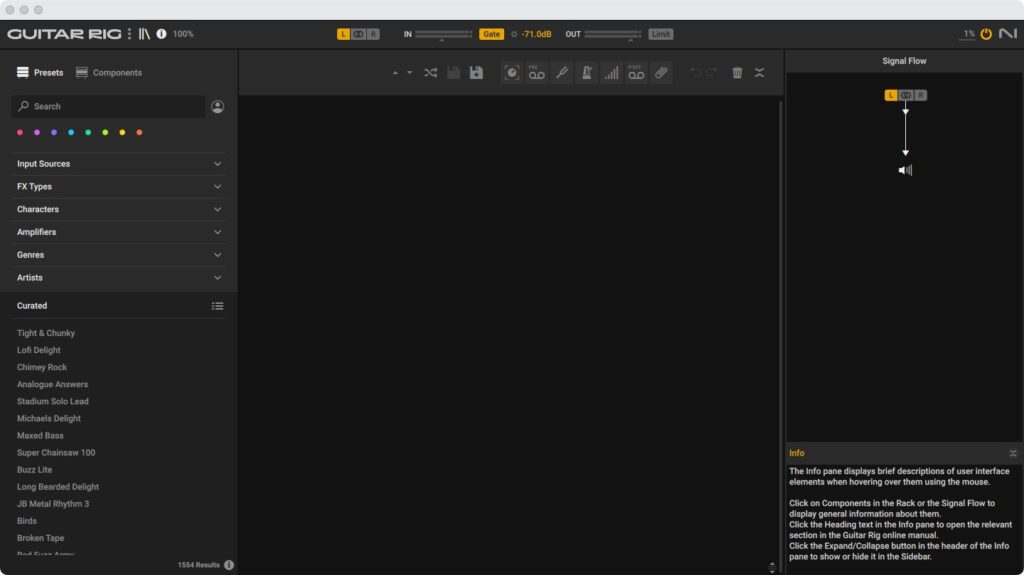This screenshot has width=1024, height=575.
Task: Toggle the Gate noise gate button
Action: coord(491,34)
